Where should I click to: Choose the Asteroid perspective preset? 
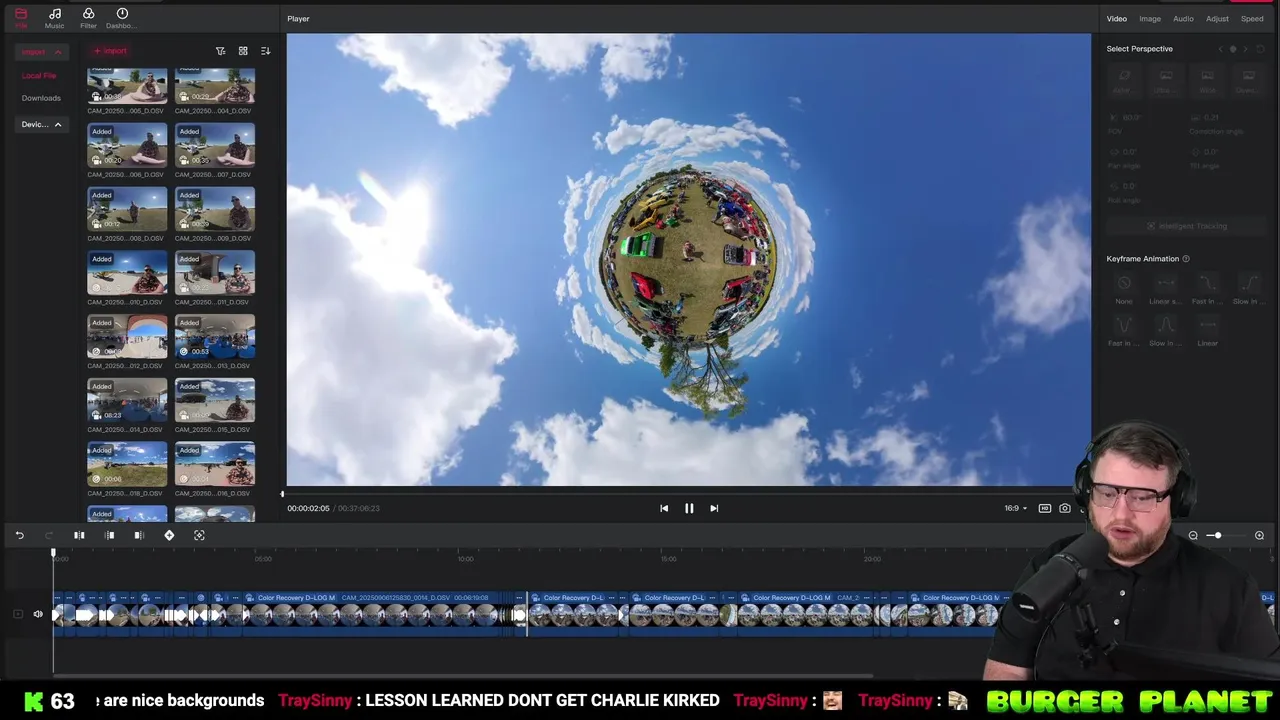(1124, 80)
